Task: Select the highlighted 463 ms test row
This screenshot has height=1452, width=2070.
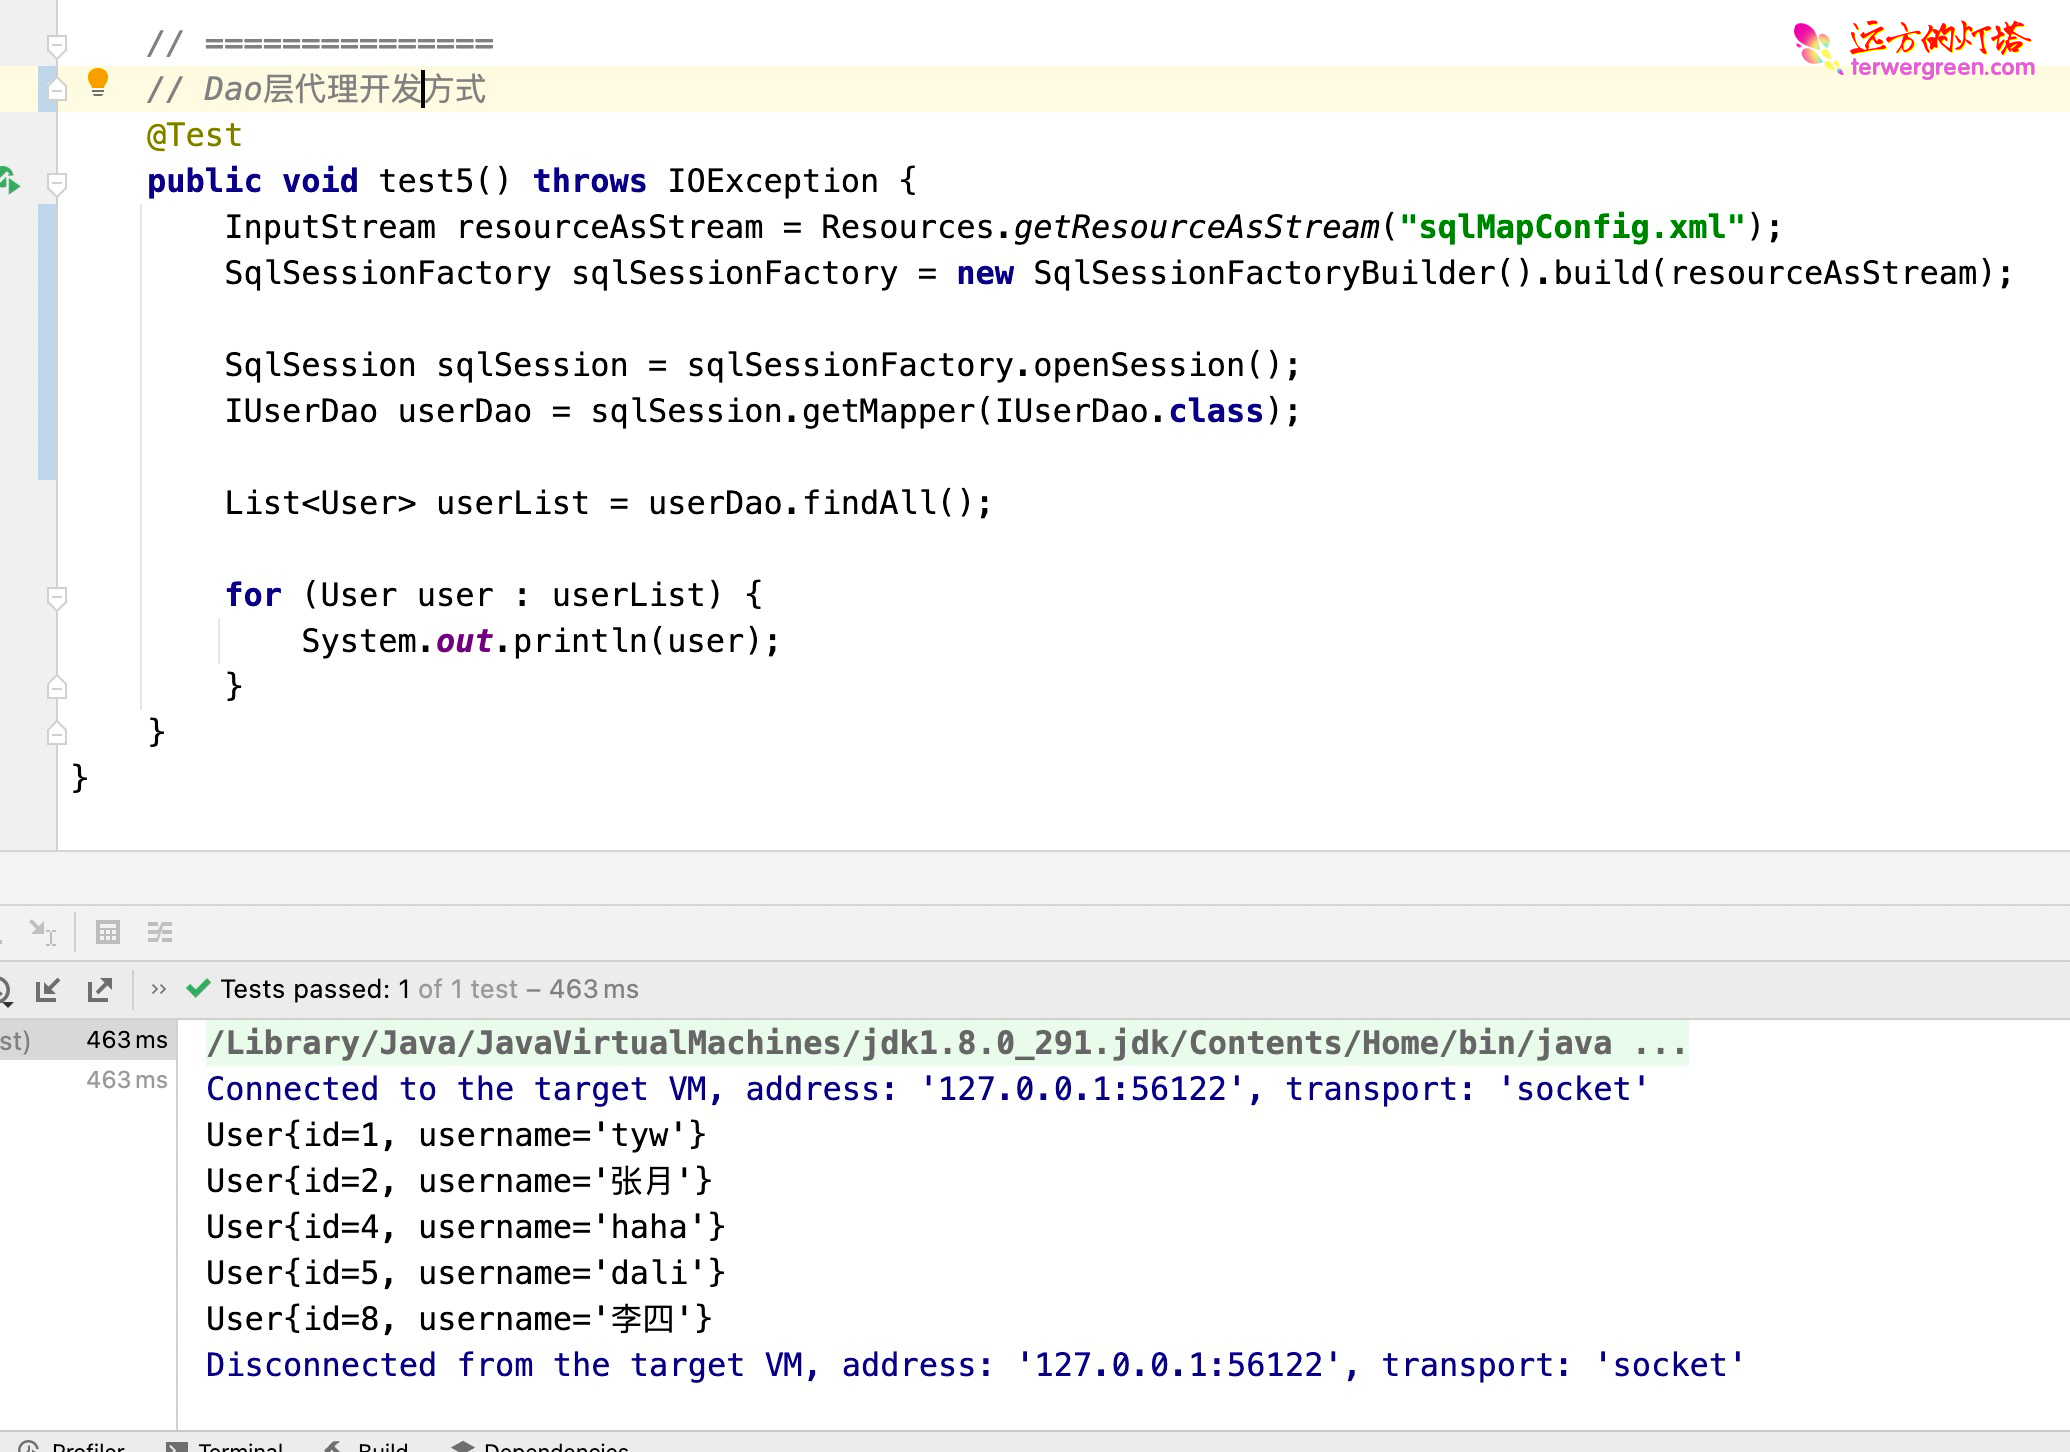Action: (88, 1040)
